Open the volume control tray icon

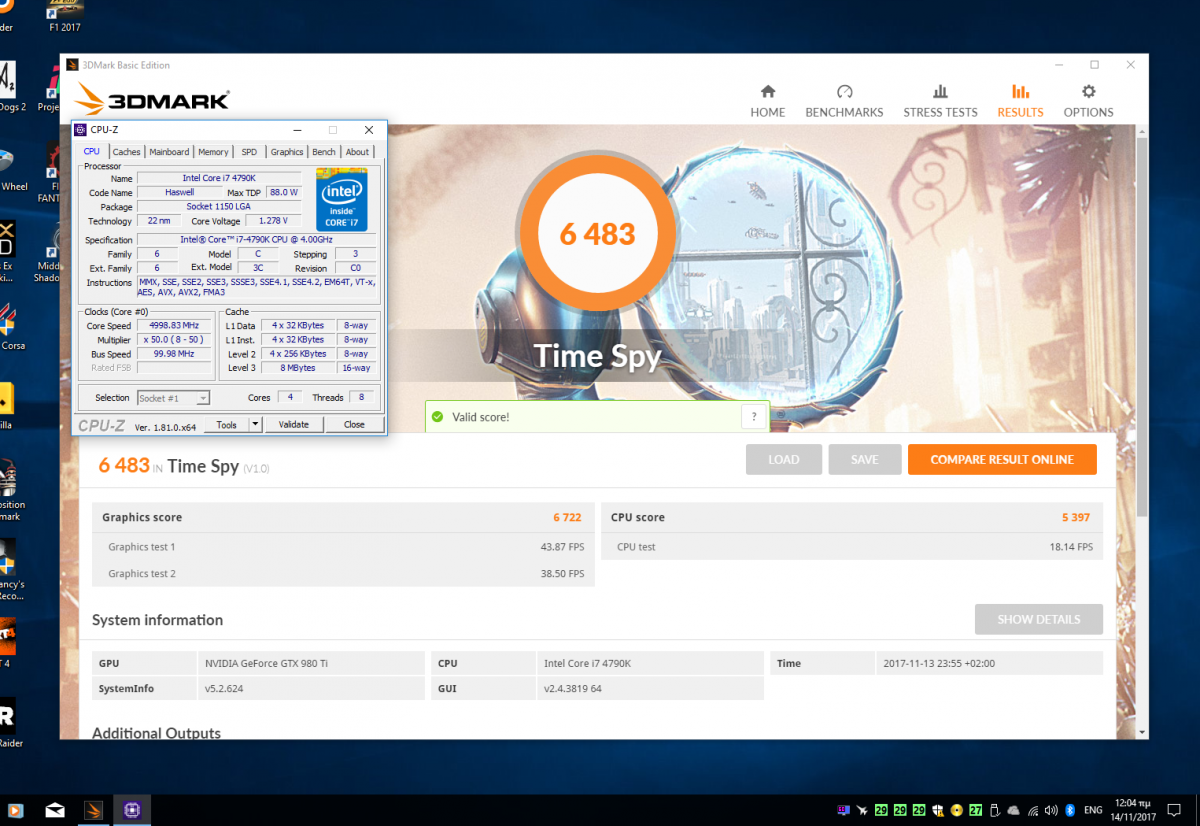(1050, 810)
